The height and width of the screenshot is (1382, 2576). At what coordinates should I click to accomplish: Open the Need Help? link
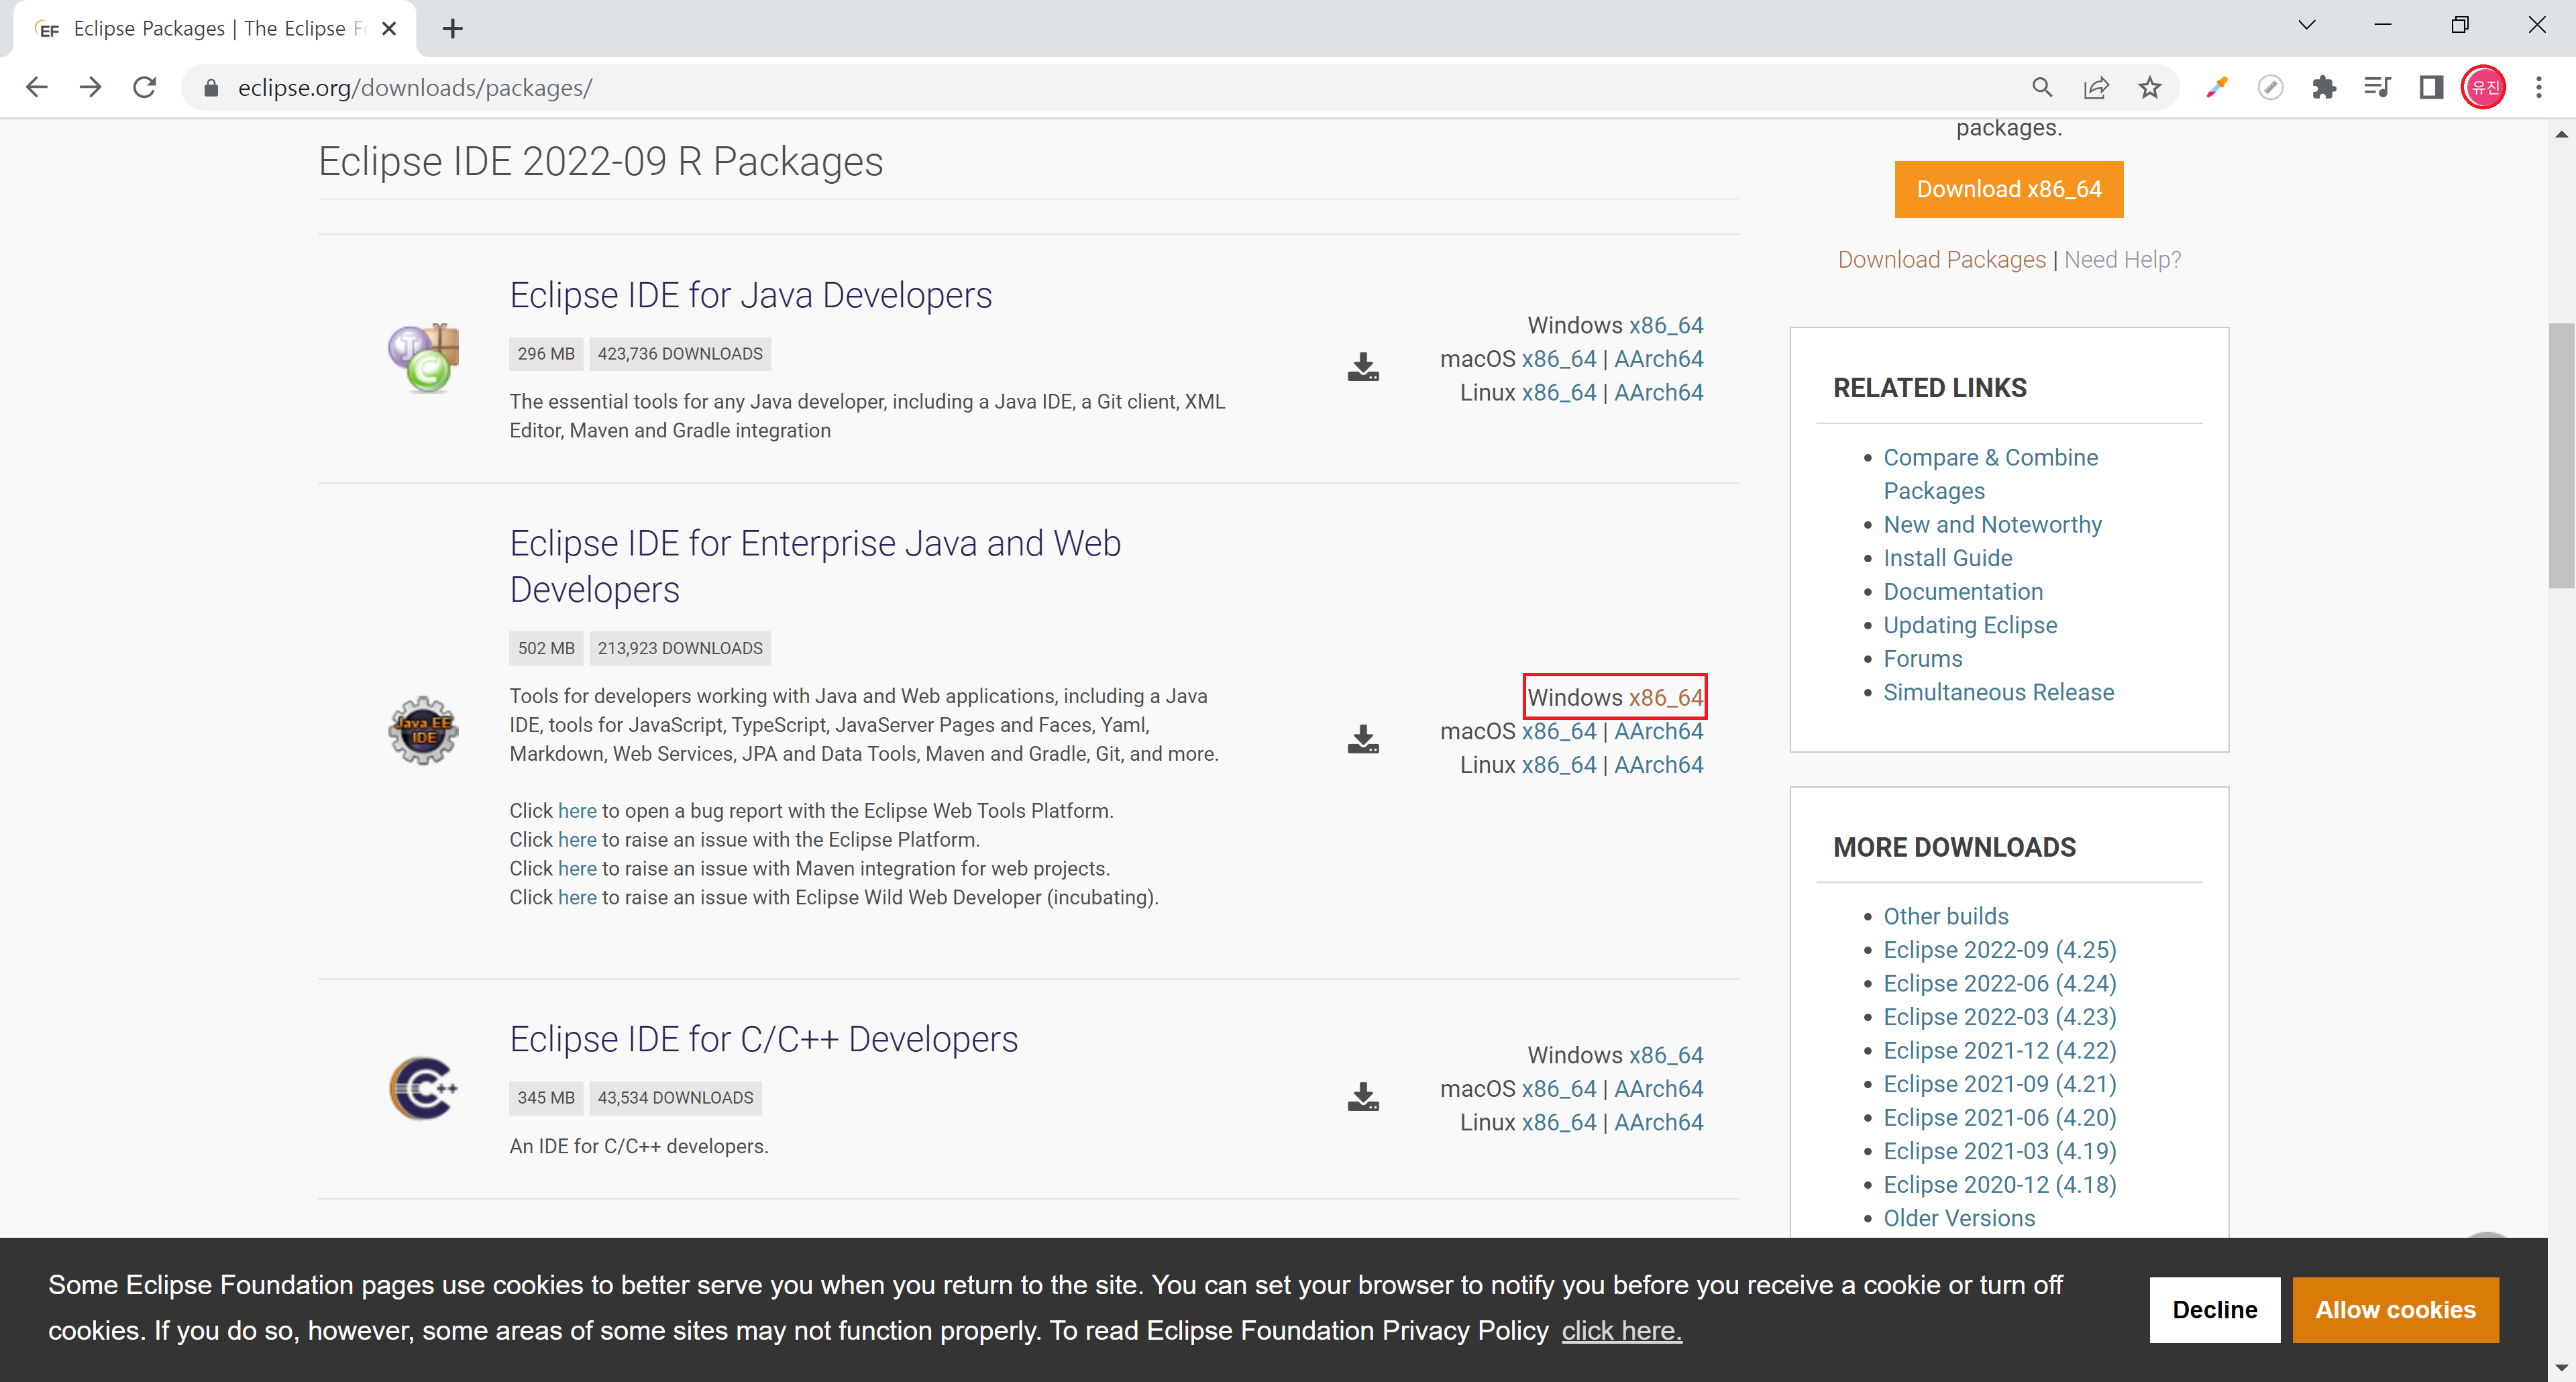pyautogui.click(x=2122, y=259)
